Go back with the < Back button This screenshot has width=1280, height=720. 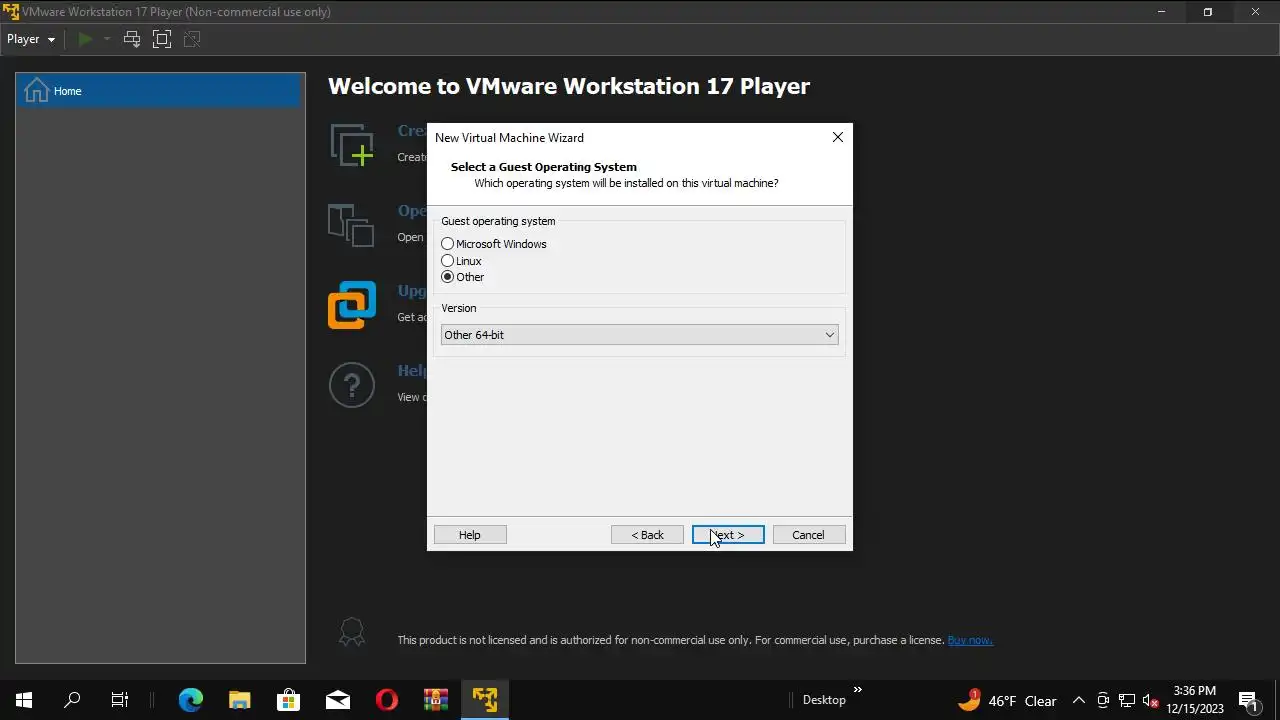tap(647, 535)
